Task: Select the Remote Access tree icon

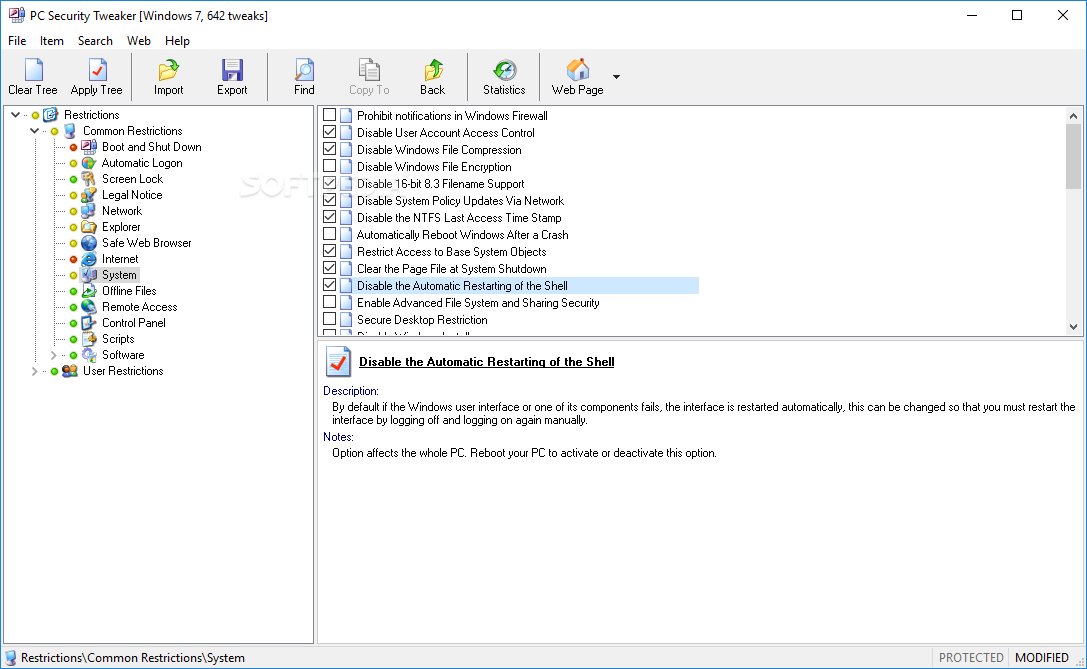Action: tap(89, 306)
